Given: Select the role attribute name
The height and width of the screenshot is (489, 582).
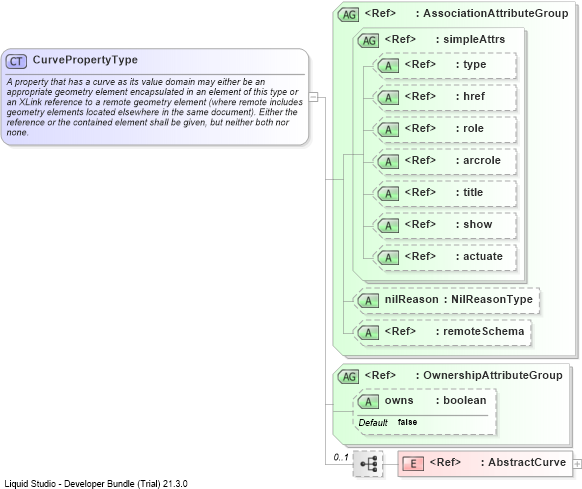Looking at the screenshot, I should [x=473, y=128].
